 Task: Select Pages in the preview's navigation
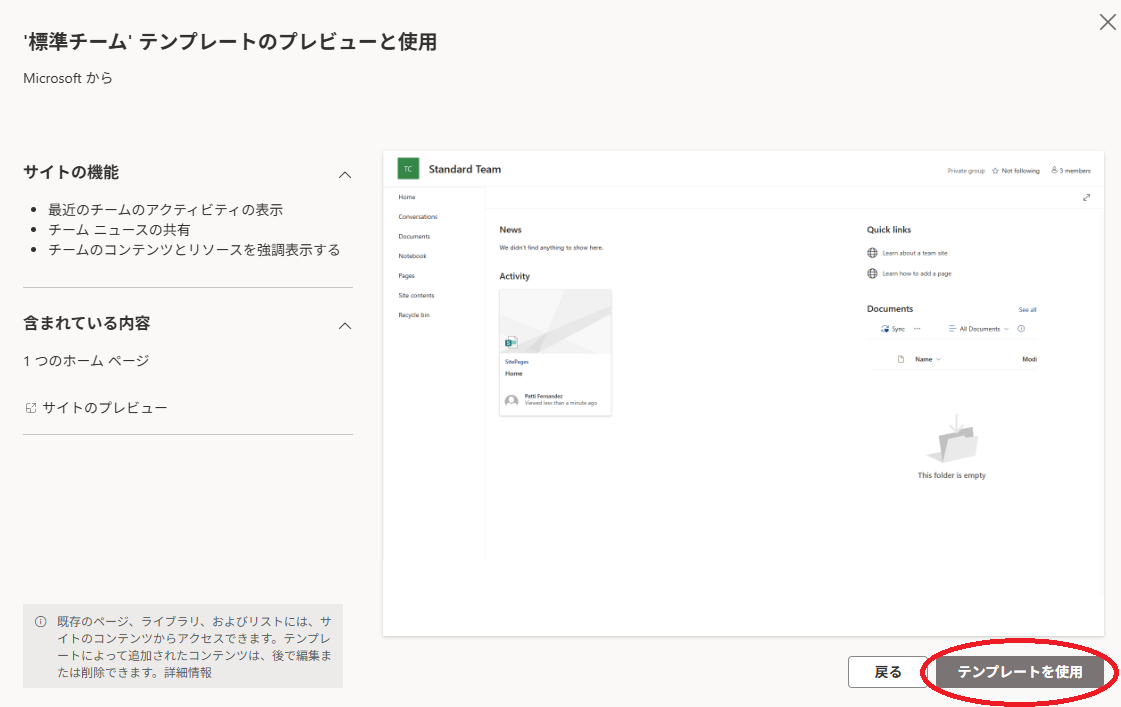point(407,276)
